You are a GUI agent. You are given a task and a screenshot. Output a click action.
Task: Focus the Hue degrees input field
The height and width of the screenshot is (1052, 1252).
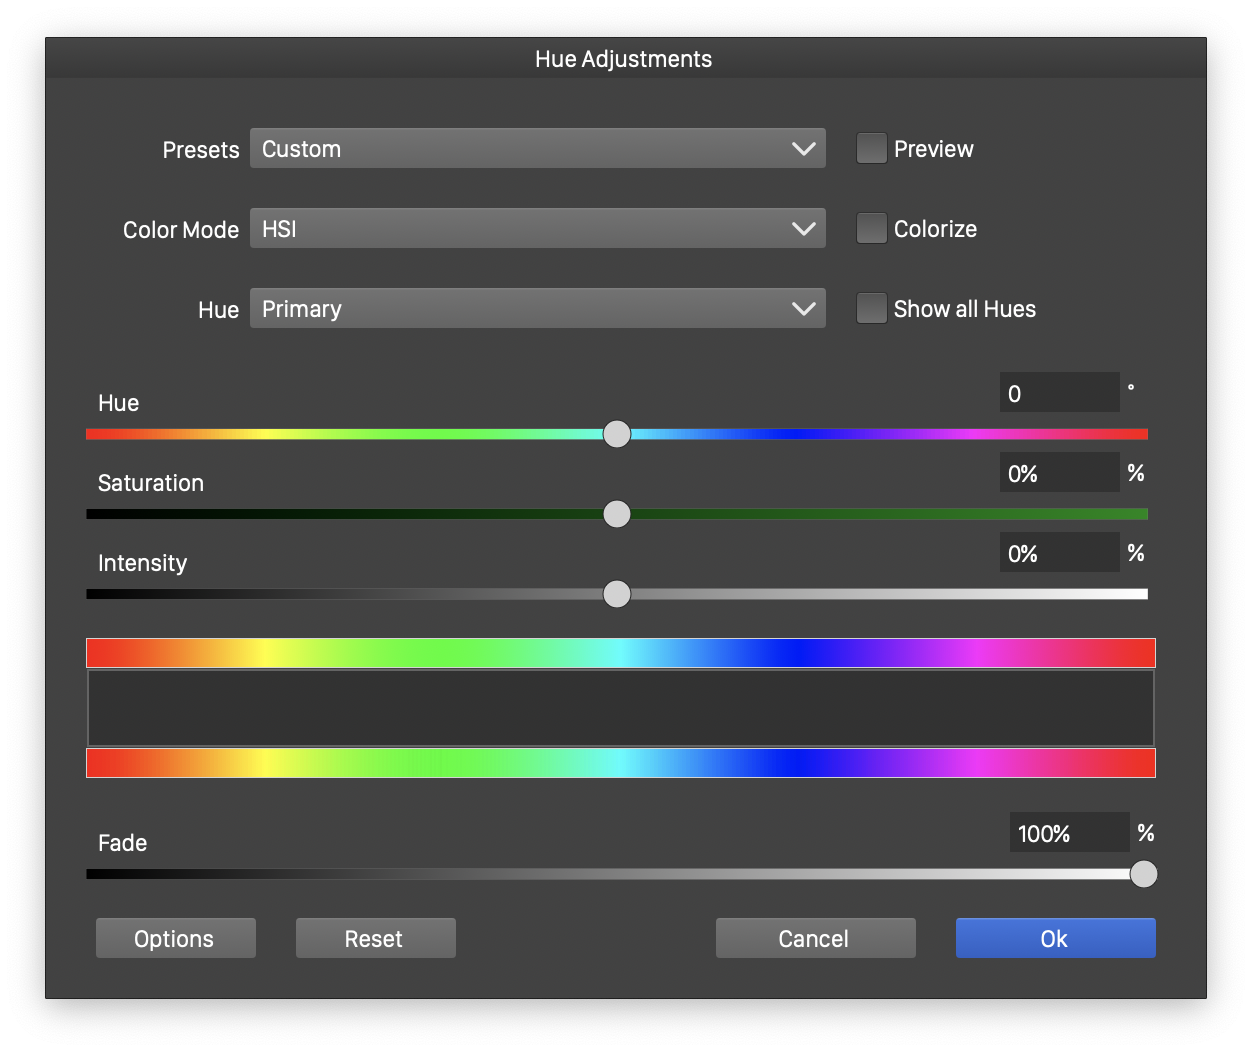pos(1059,393)
